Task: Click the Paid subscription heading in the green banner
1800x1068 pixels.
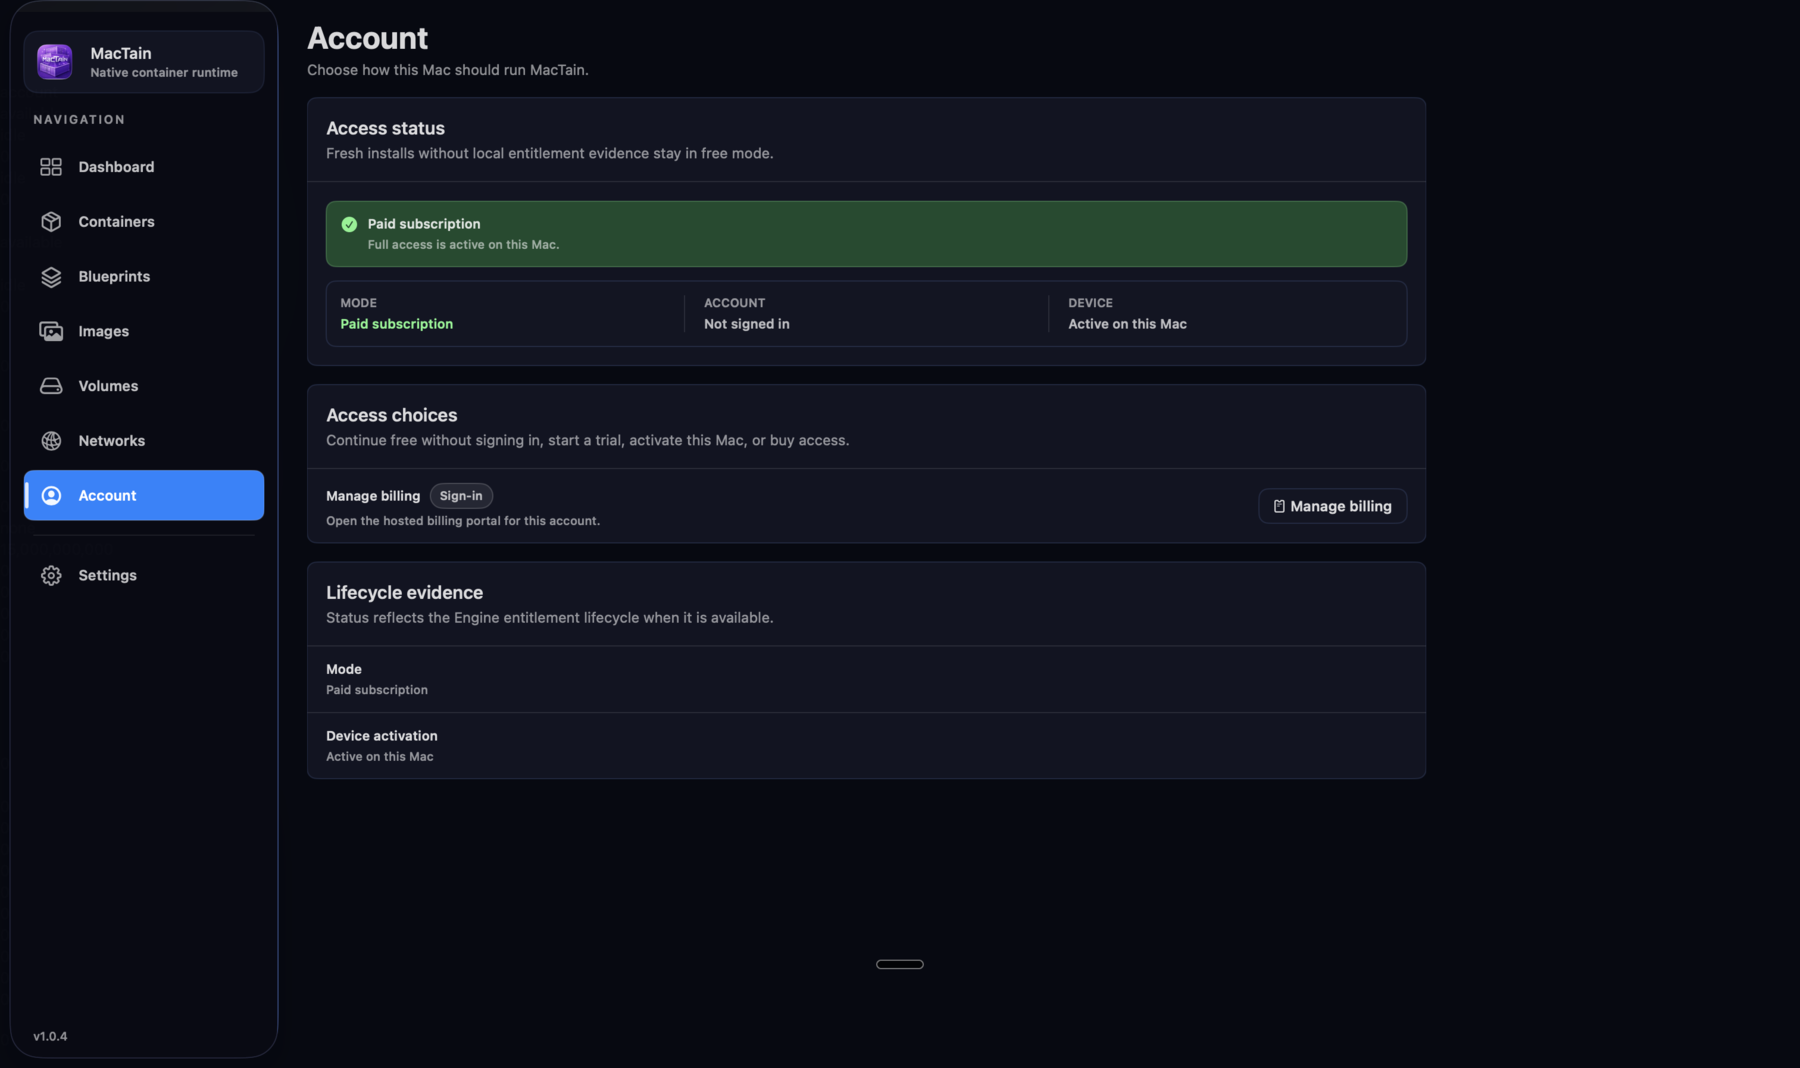Action: pos(424,224)
